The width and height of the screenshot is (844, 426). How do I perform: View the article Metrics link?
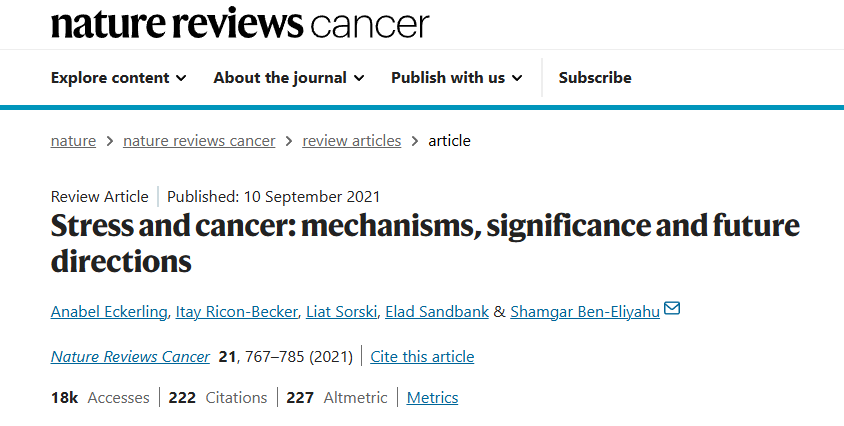(432, 397)
